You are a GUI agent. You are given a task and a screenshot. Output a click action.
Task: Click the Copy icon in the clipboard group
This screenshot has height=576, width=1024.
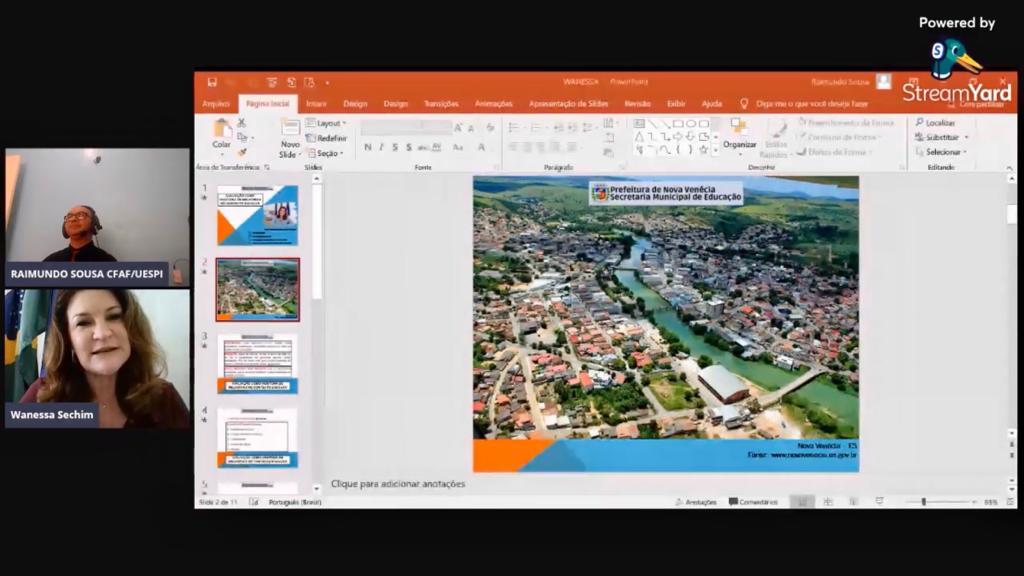click(x=242, y=137)
